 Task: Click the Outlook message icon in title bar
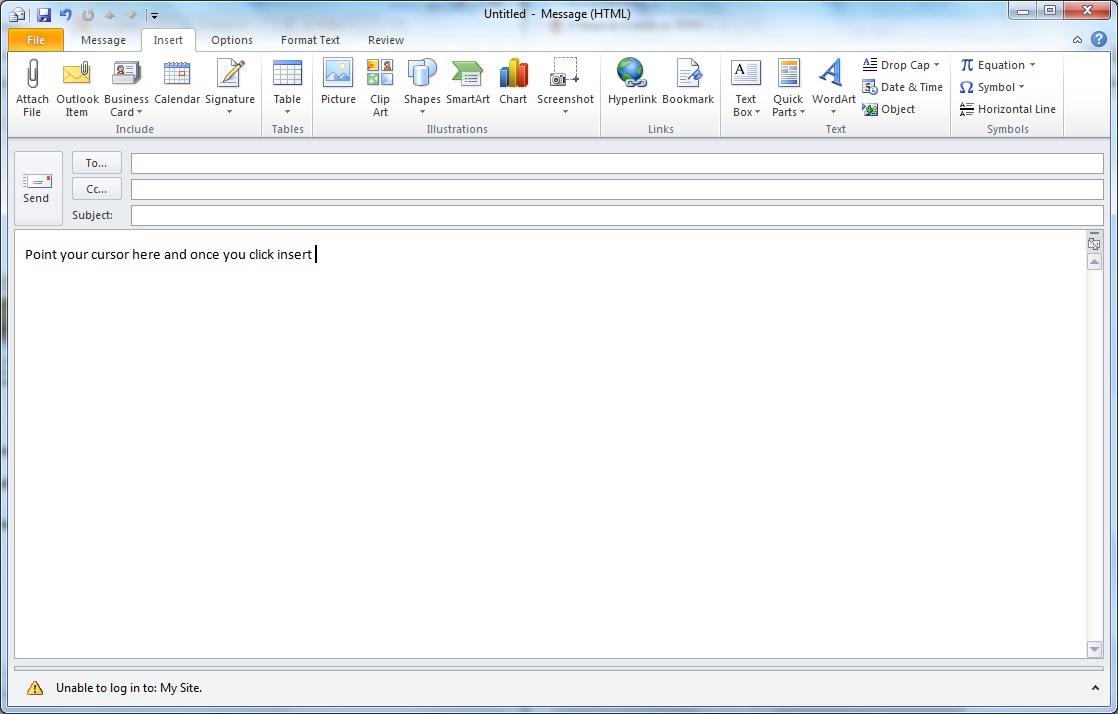point(18,14)
